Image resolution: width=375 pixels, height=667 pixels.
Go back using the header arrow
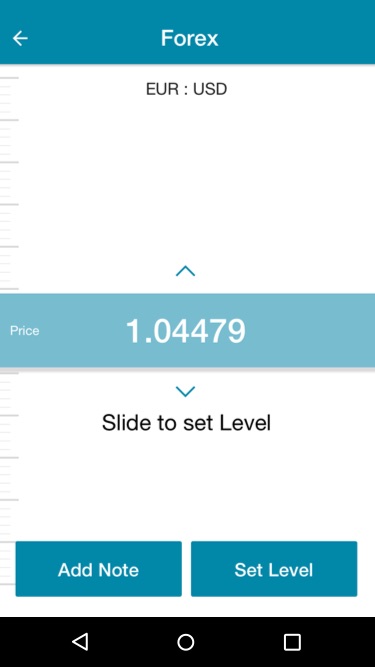coord(20,38)
